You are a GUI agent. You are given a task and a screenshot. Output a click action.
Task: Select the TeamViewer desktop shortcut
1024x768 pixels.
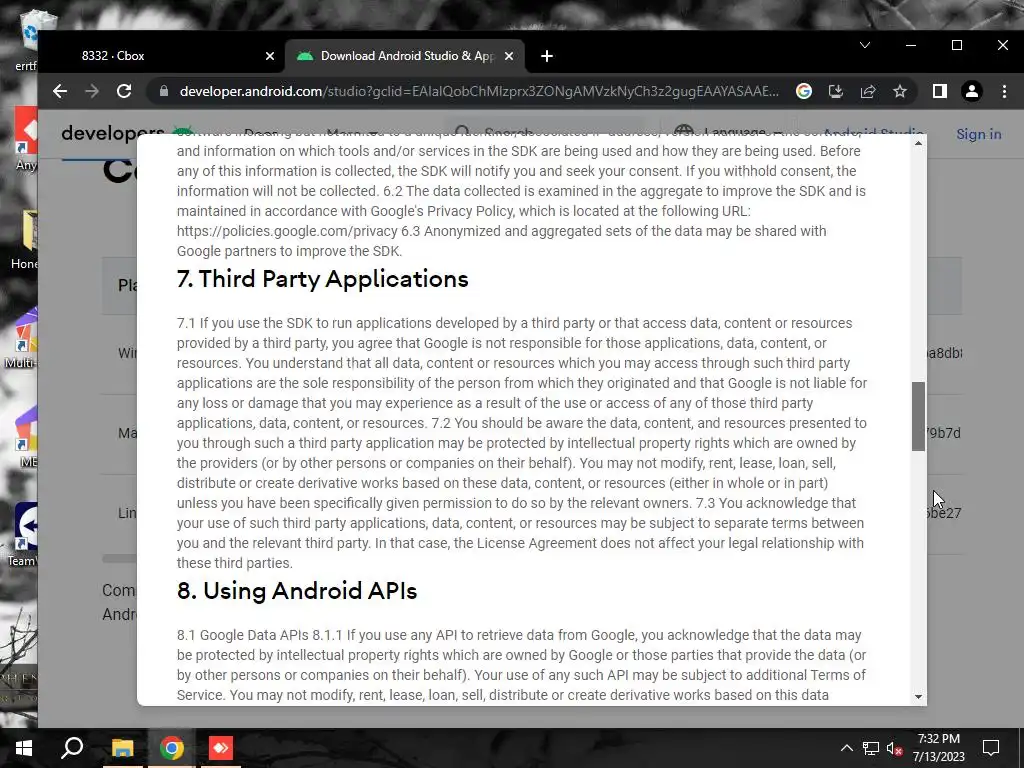point(24,534)
